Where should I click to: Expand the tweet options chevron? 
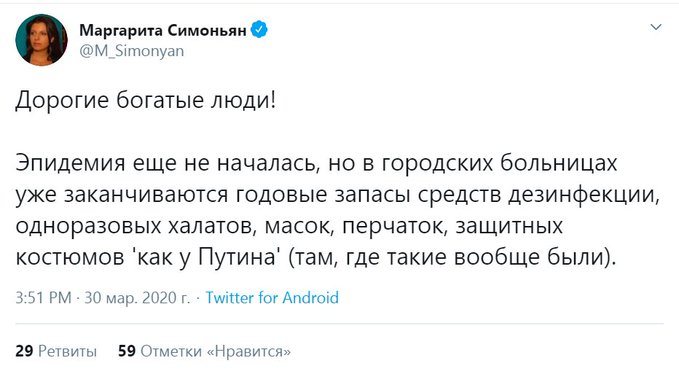[656, 27]
